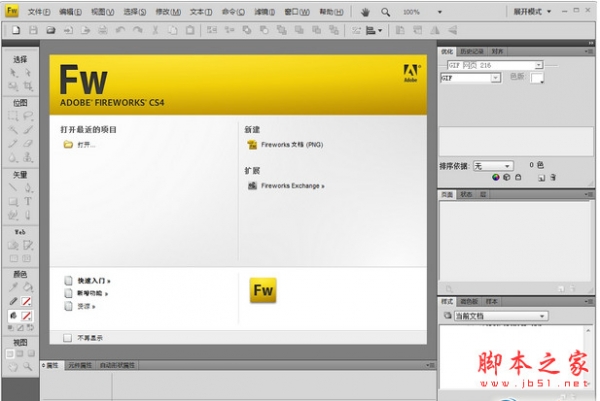The width and height of the screenshot is (600, 401).
Task: Select the Text tool
Action: point(28,201)
